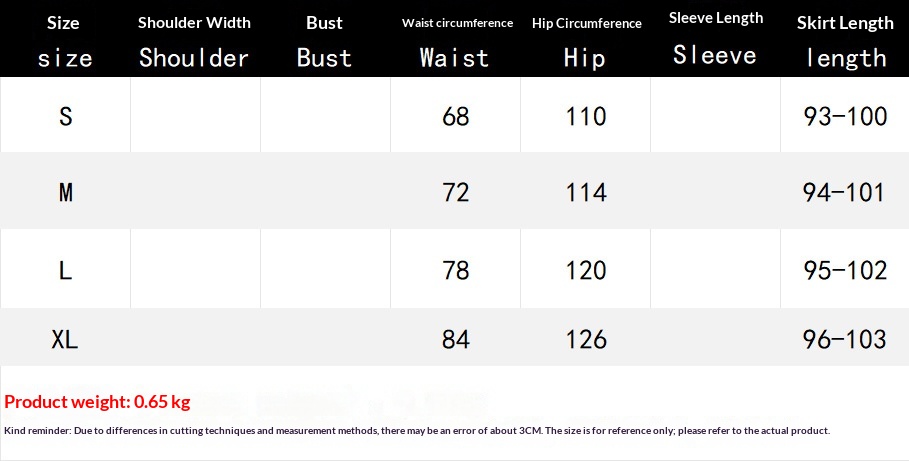The height and width of the screenshot is (461, 909).
Task: Select skirt length 94-101 cell
Action: point(845,192)
